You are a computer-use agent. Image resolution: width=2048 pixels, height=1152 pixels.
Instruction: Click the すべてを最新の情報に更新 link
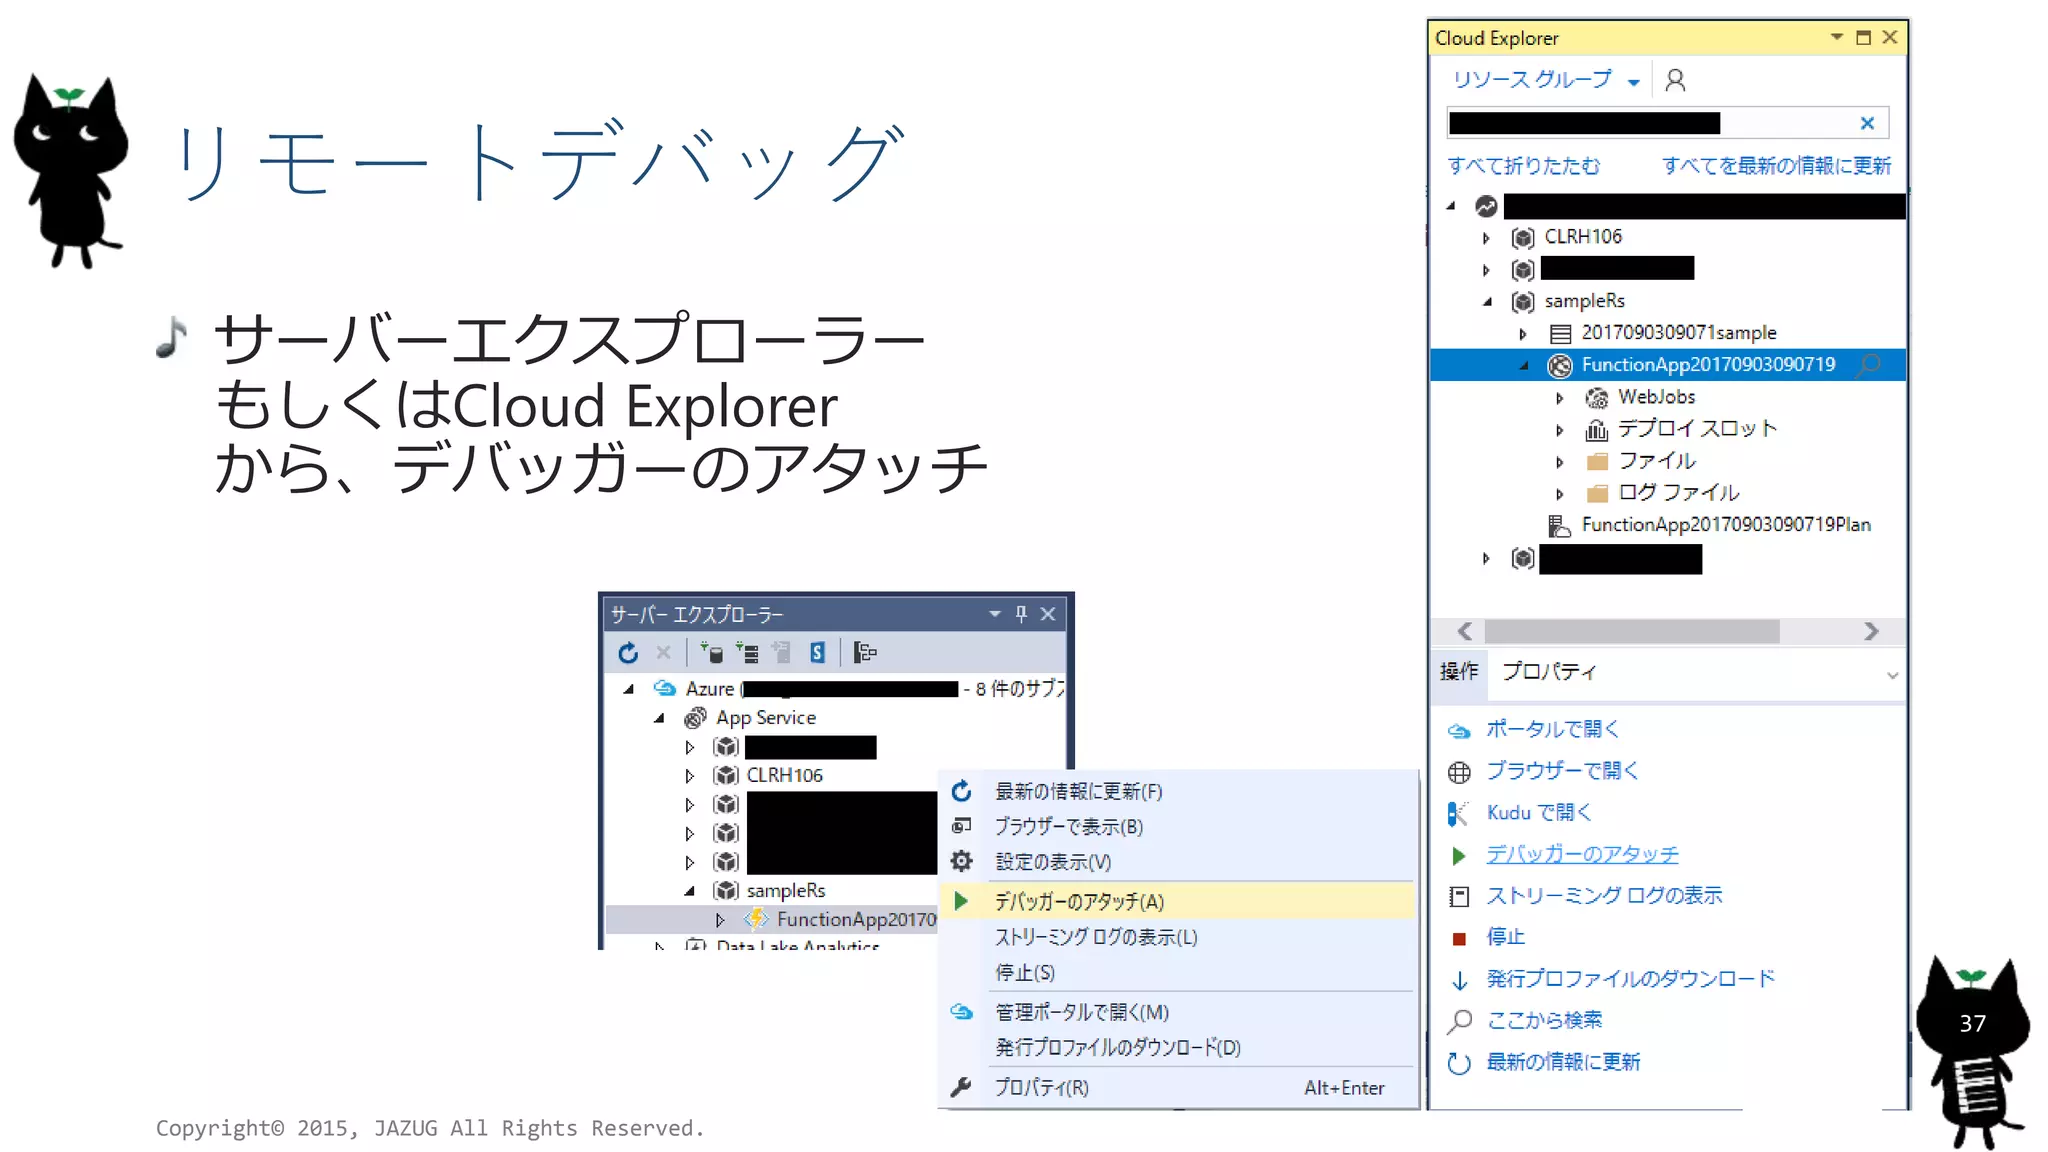pyautogui.click(x=1777, y=166)
